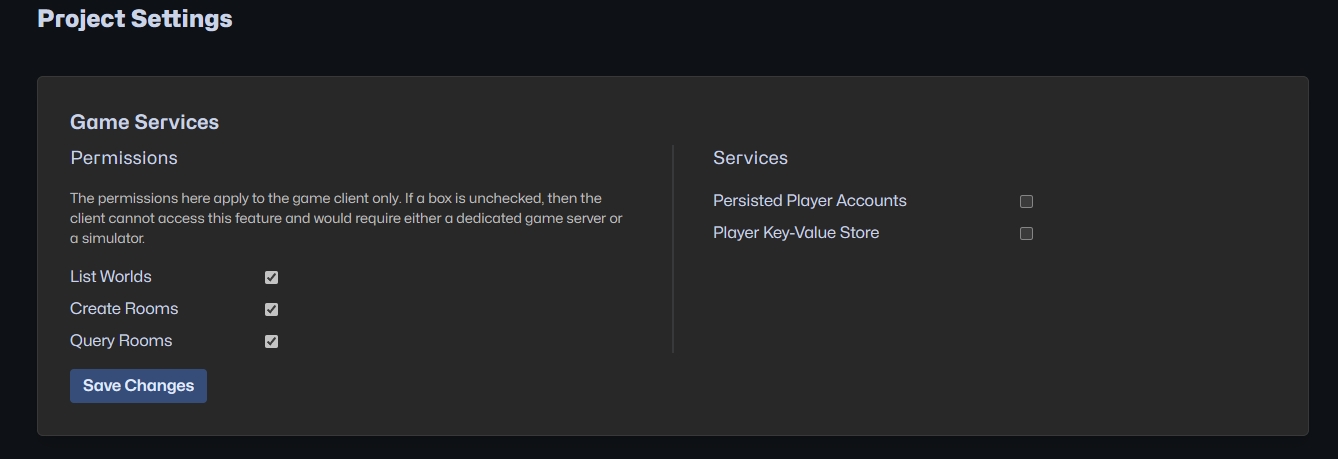Click the vertical divider beside Services column
The image size is (1338, 459).
pyautogui.click(x=673, y=250)
